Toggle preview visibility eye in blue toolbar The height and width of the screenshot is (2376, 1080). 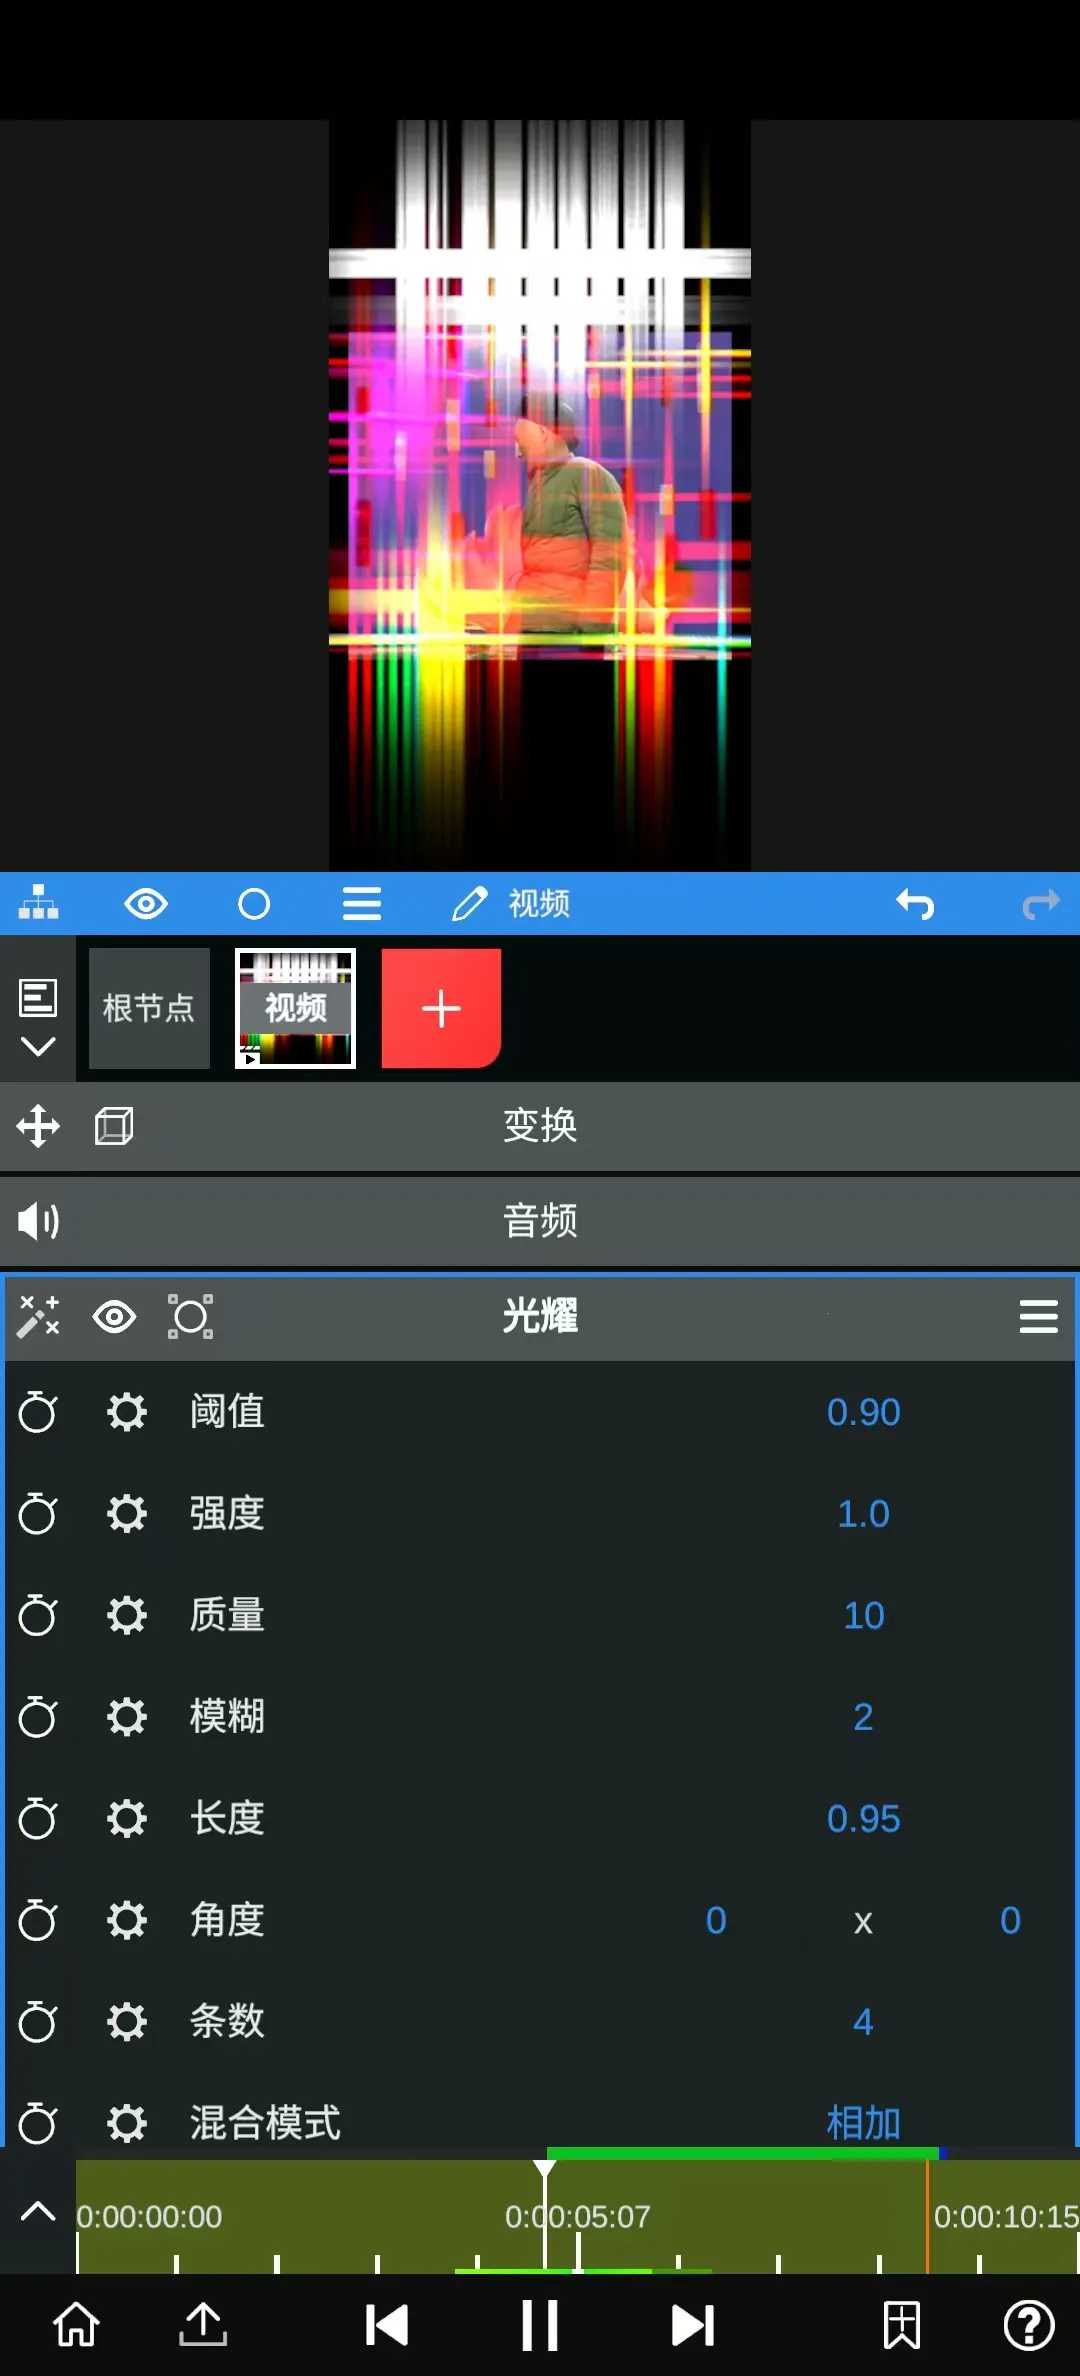click(146, 904)
